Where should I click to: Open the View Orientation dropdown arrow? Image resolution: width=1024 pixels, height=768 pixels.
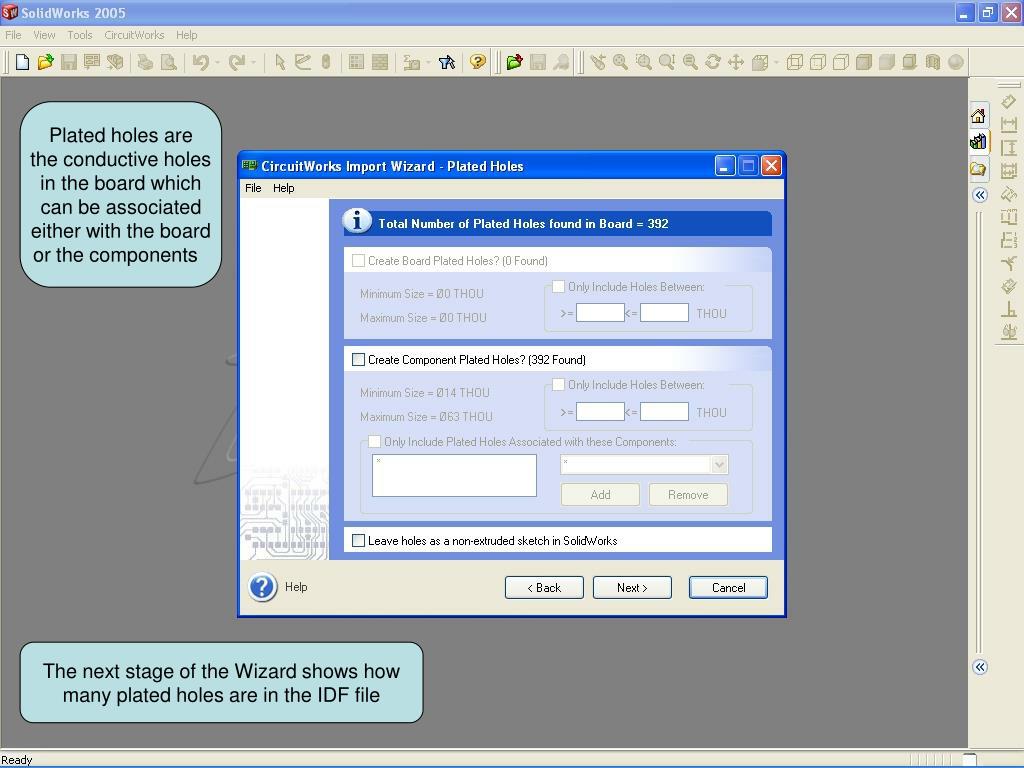point(776,63)
